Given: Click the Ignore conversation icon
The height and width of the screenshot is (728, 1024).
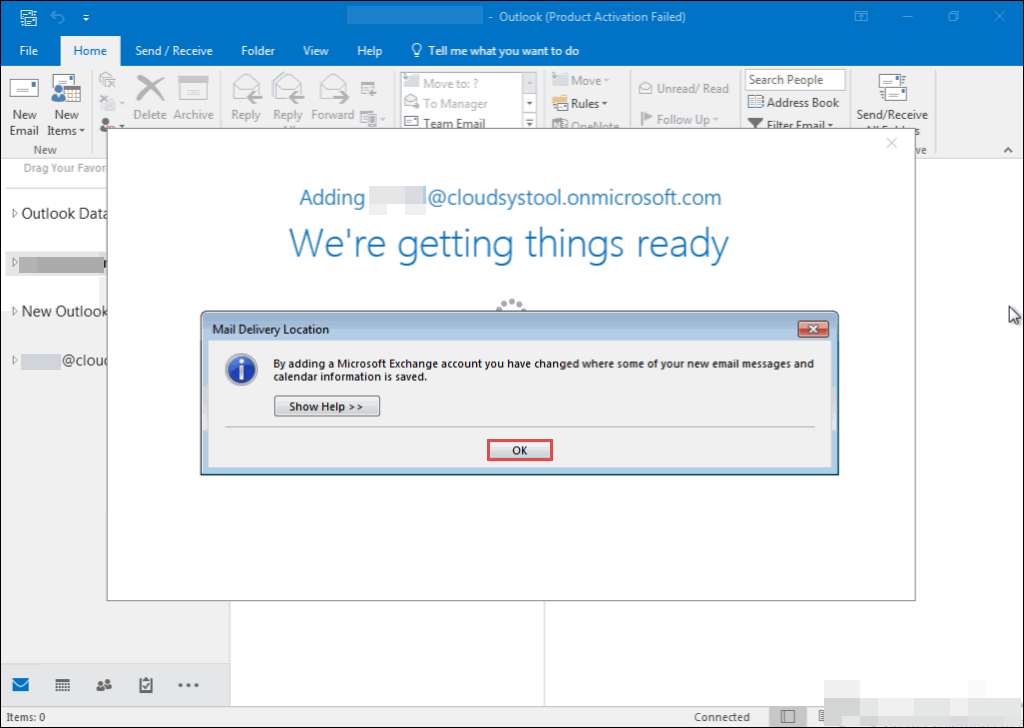Looking at the screenshot, I should click(107, 80).
